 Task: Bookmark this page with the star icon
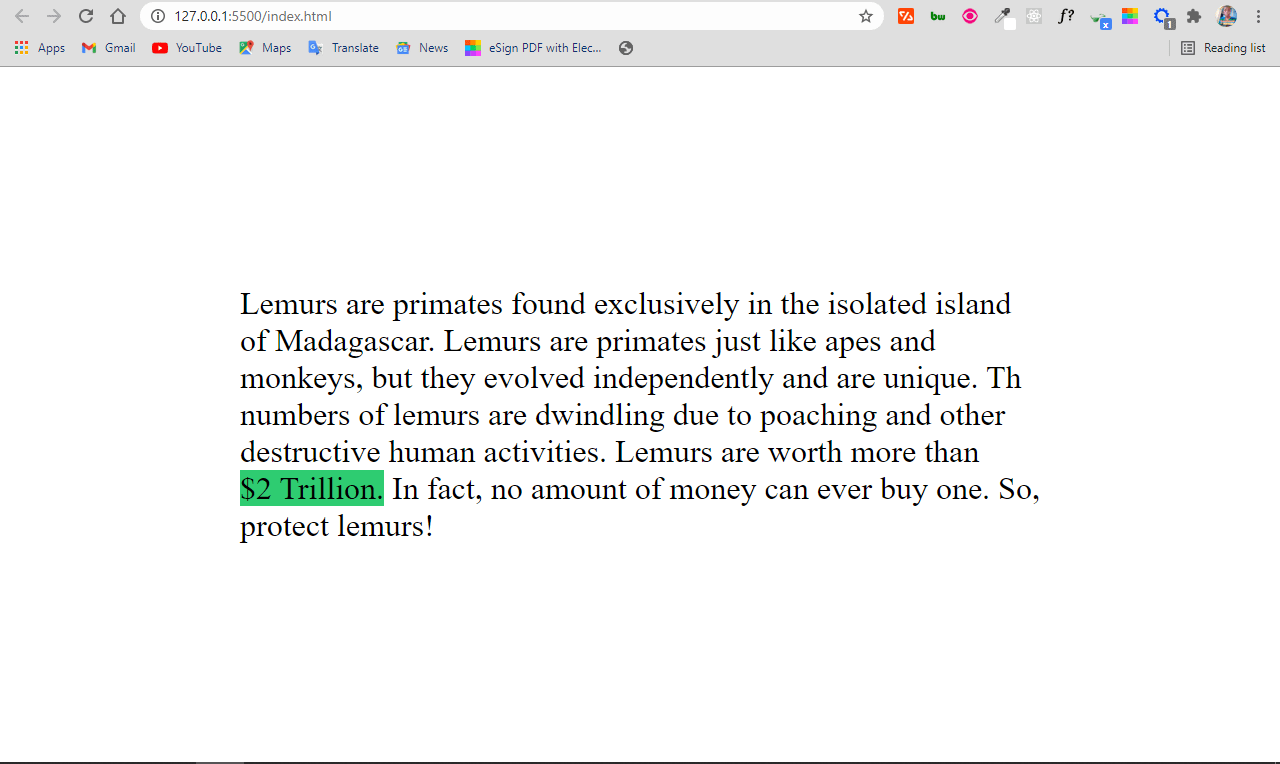(x=866, y=16)
